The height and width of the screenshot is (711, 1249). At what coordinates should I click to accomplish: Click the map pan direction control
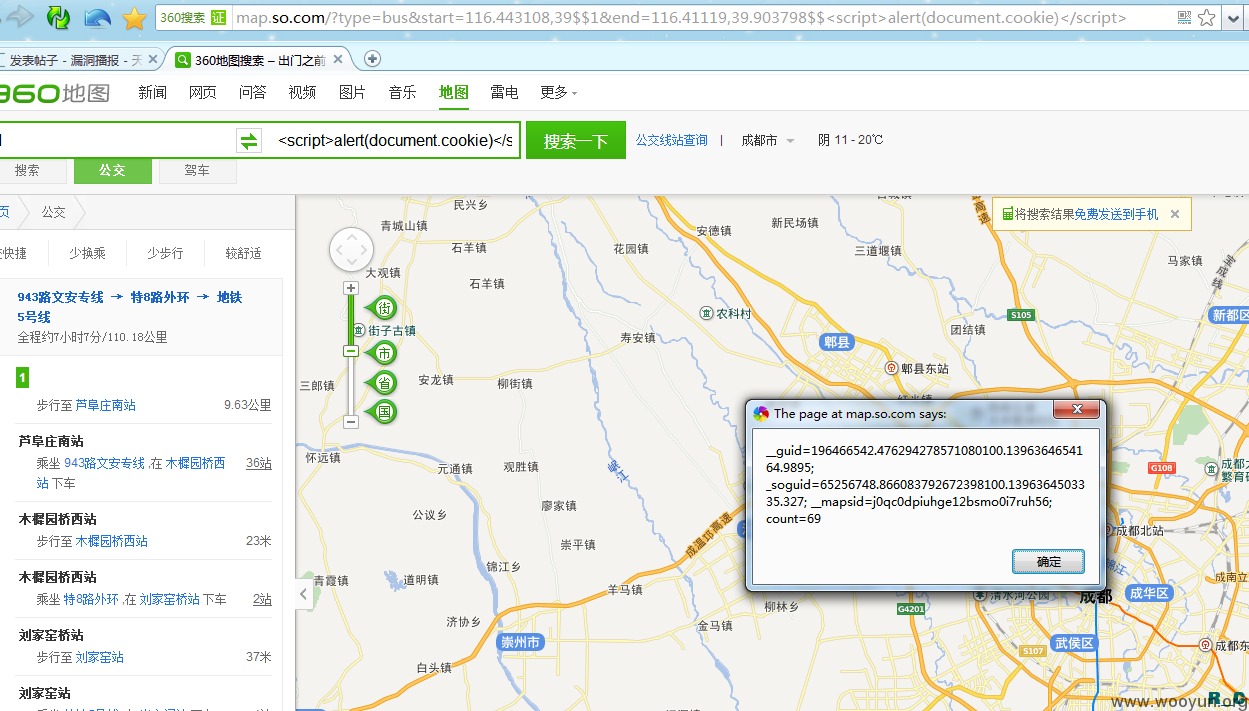[351, 250]
